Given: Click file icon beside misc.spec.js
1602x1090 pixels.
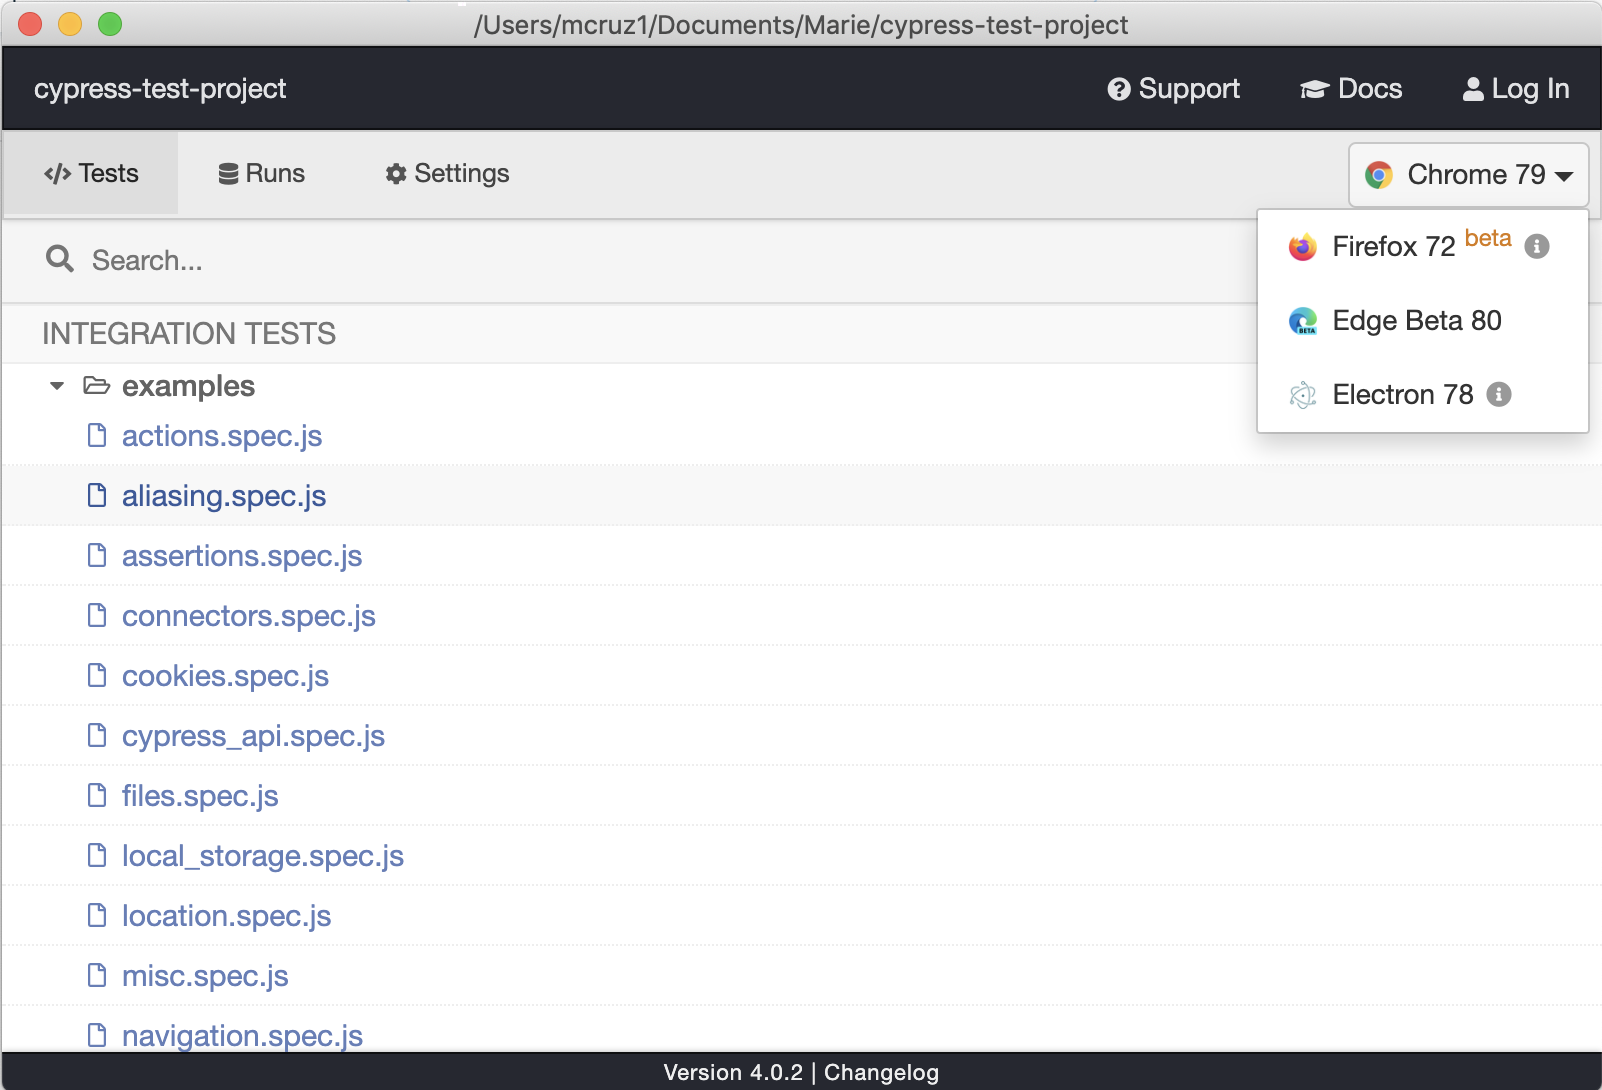Looking at the screenshot, I should click(x=97, y=975).
